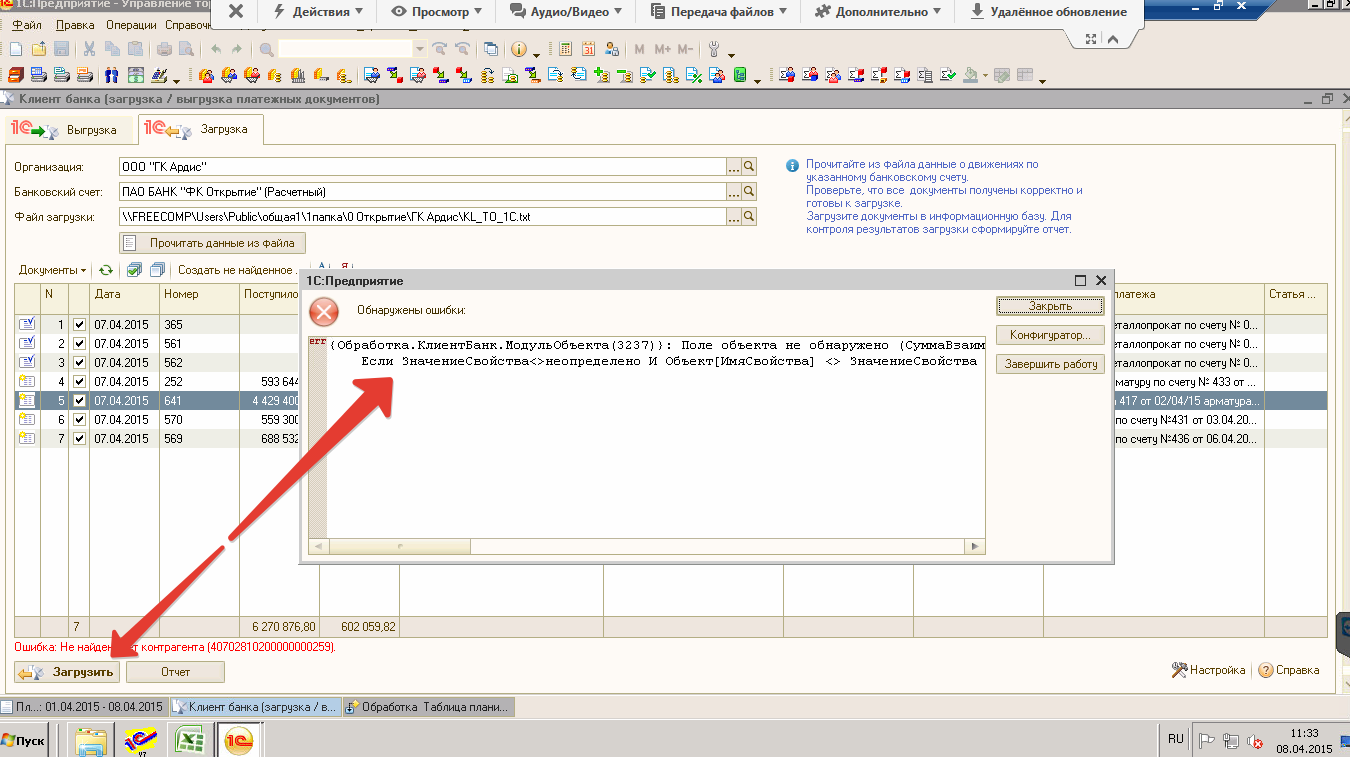This screenshot has width=1350, height=757.
Task: Click the Настройка wrench icon
Action: pos(1179,671)
